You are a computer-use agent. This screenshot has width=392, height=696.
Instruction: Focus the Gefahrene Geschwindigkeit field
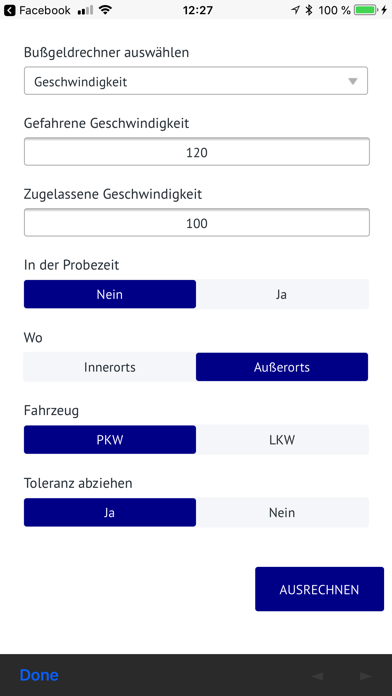tap(197, 152)
